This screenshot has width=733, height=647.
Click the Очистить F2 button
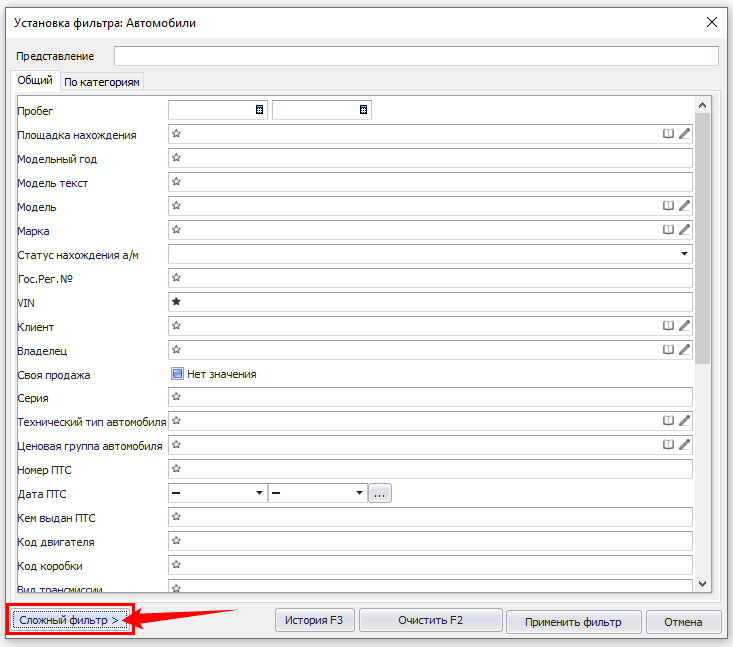click(x=430, y=621)
